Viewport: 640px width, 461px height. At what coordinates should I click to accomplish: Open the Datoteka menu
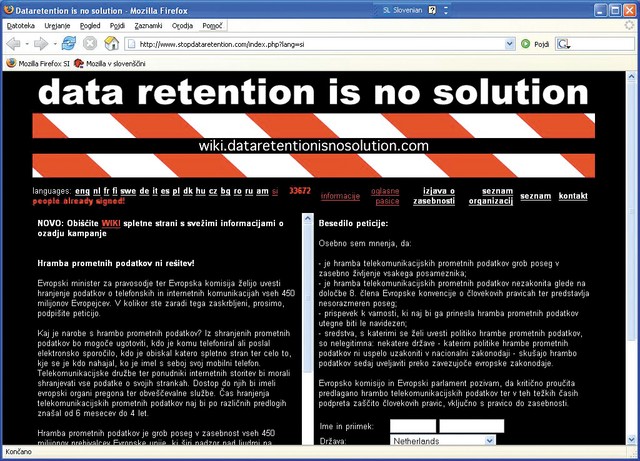[x=21, y=26]
